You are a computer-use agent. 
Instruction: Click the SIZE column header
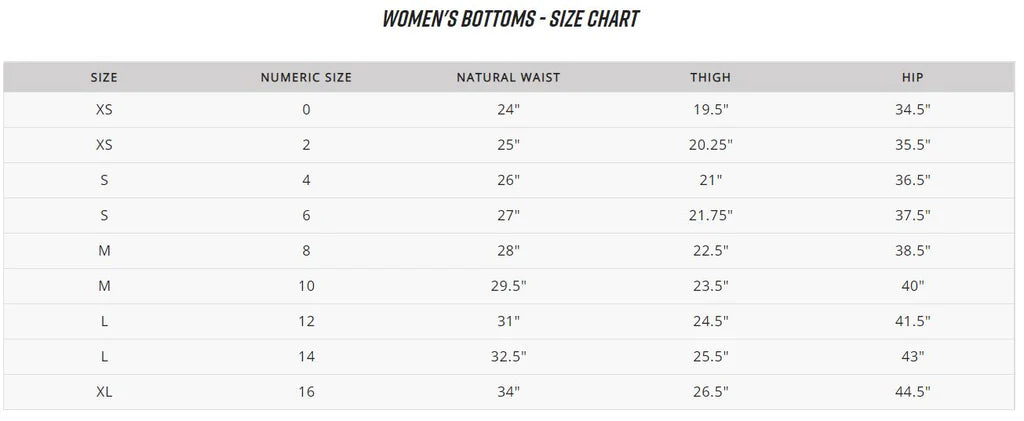[104, 77]
